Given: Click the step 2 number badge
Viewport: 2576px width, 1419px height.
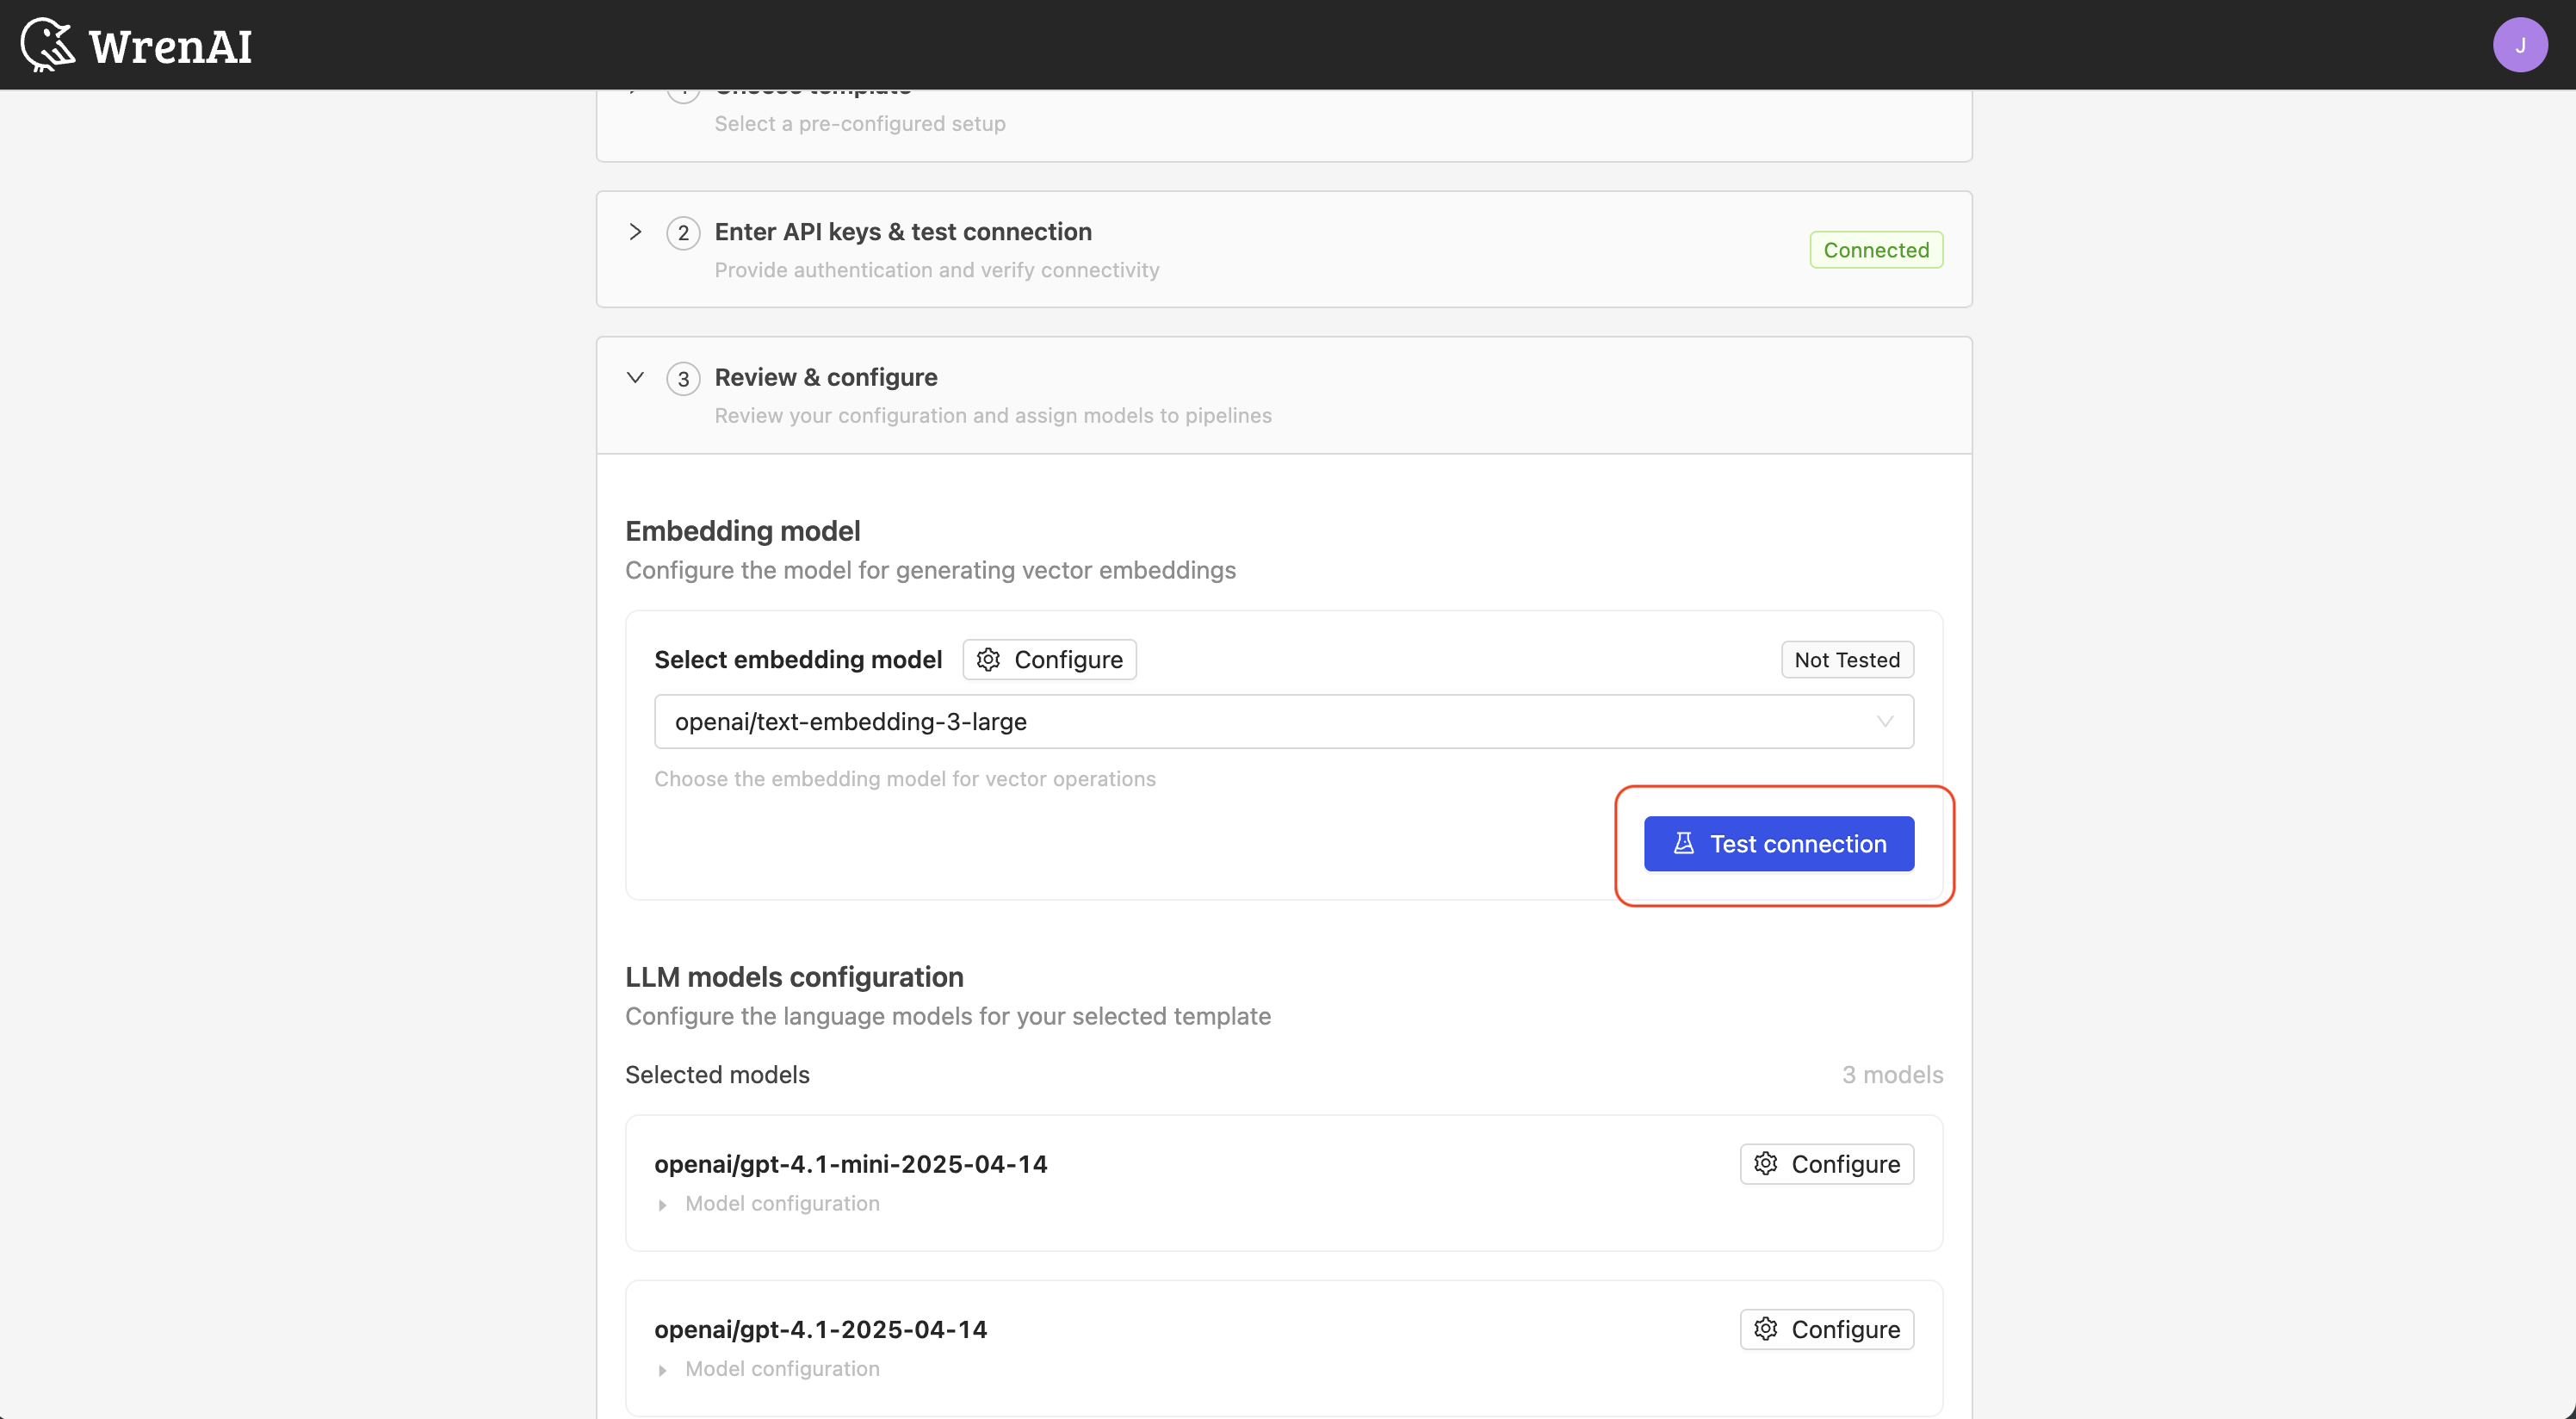Looking at the screenshot, I should pos(684,232).
